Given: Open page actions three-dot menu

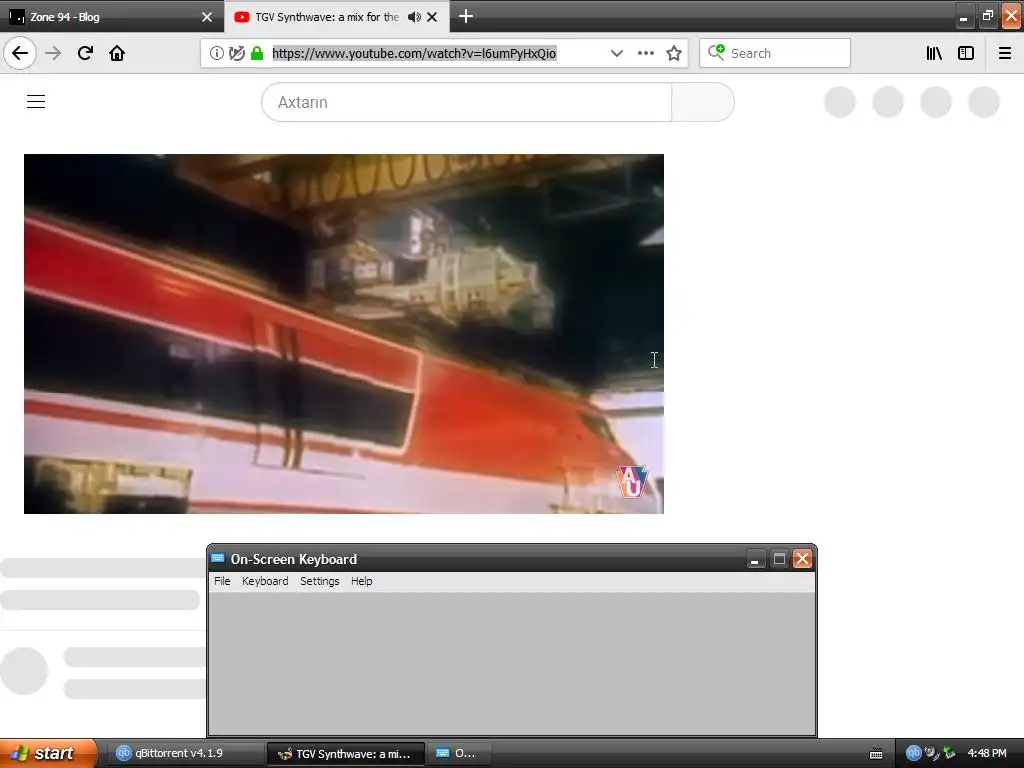Looking at the screenshot, I should (645, 53).
